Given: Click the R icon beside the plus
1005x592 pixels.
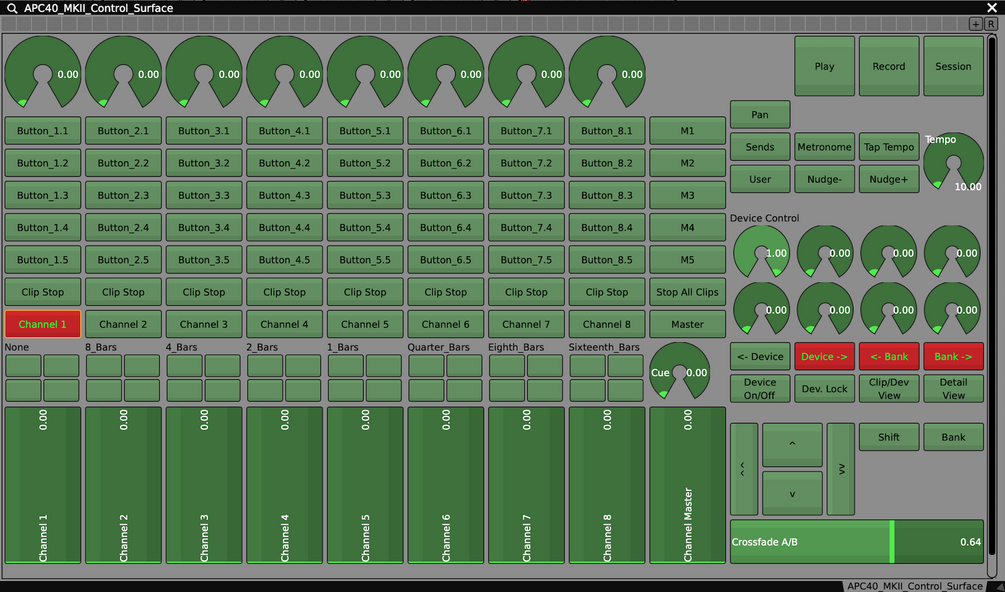Looking at the screenshot, I should pos(990,24).
